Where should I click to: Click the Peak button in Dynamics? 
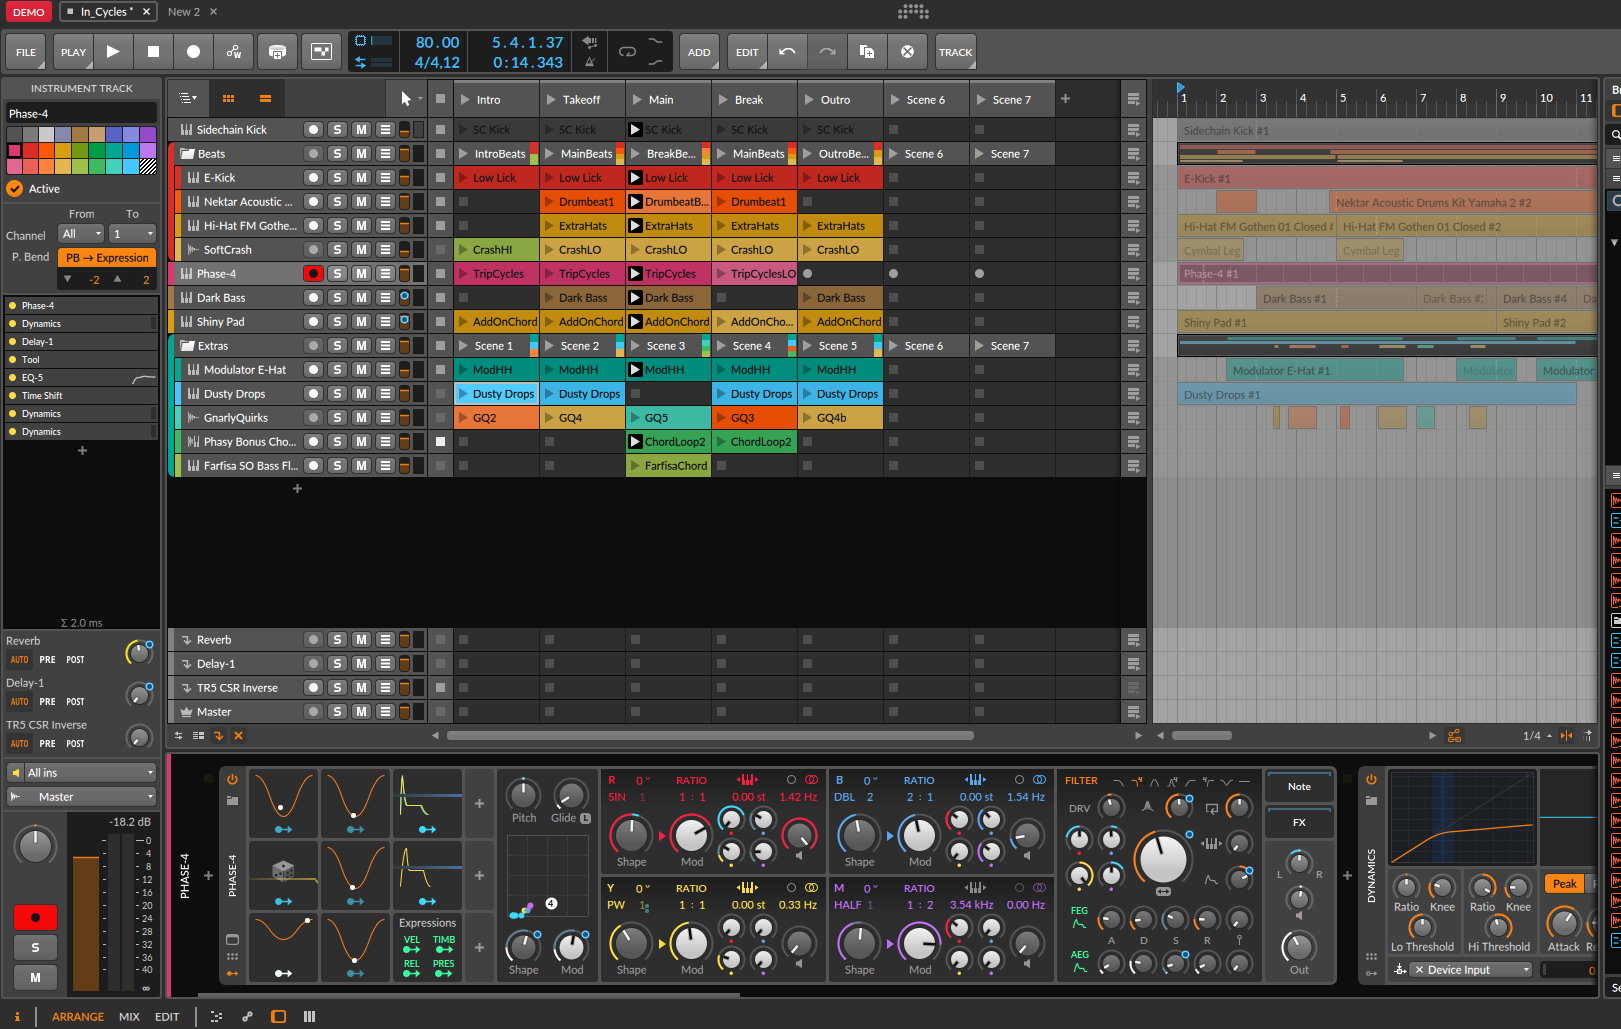[1565, 884]
